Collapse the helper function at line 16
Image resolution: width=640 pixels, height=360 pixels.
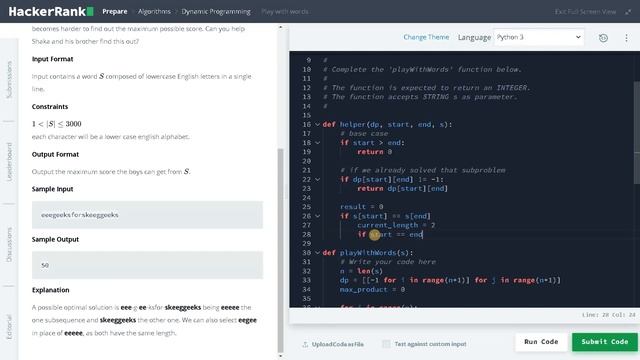(x=317, y=124)
